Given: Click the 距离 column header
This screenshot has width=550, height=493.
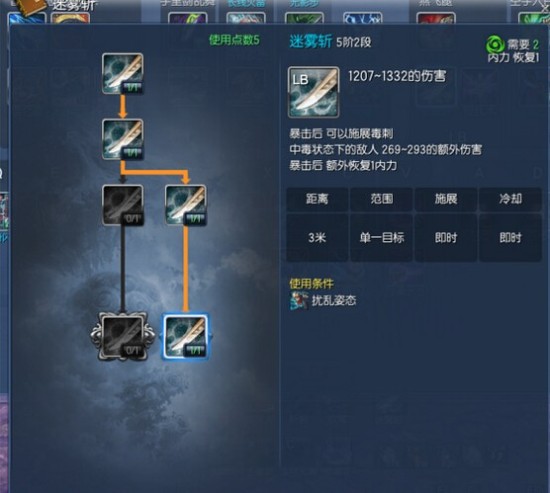Looking at the screenshot, I should click(317, 199).
